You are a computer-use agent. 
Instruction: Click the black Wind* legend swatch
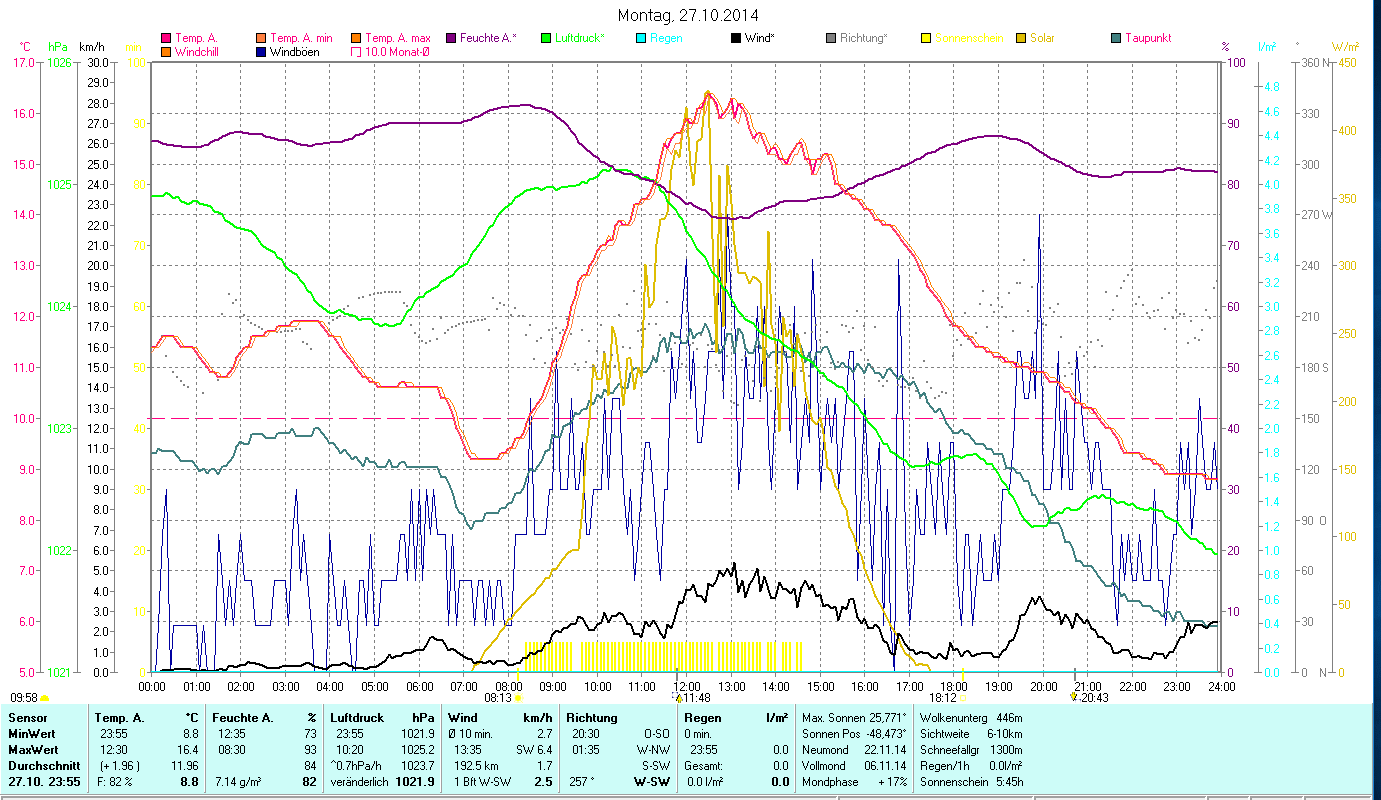click(736, 39)
